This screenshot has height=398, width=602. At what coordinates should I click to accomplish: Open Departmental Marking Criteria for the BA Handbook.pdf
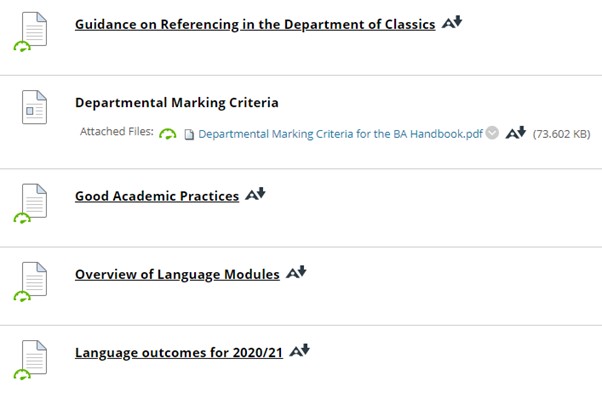[340, 134]
